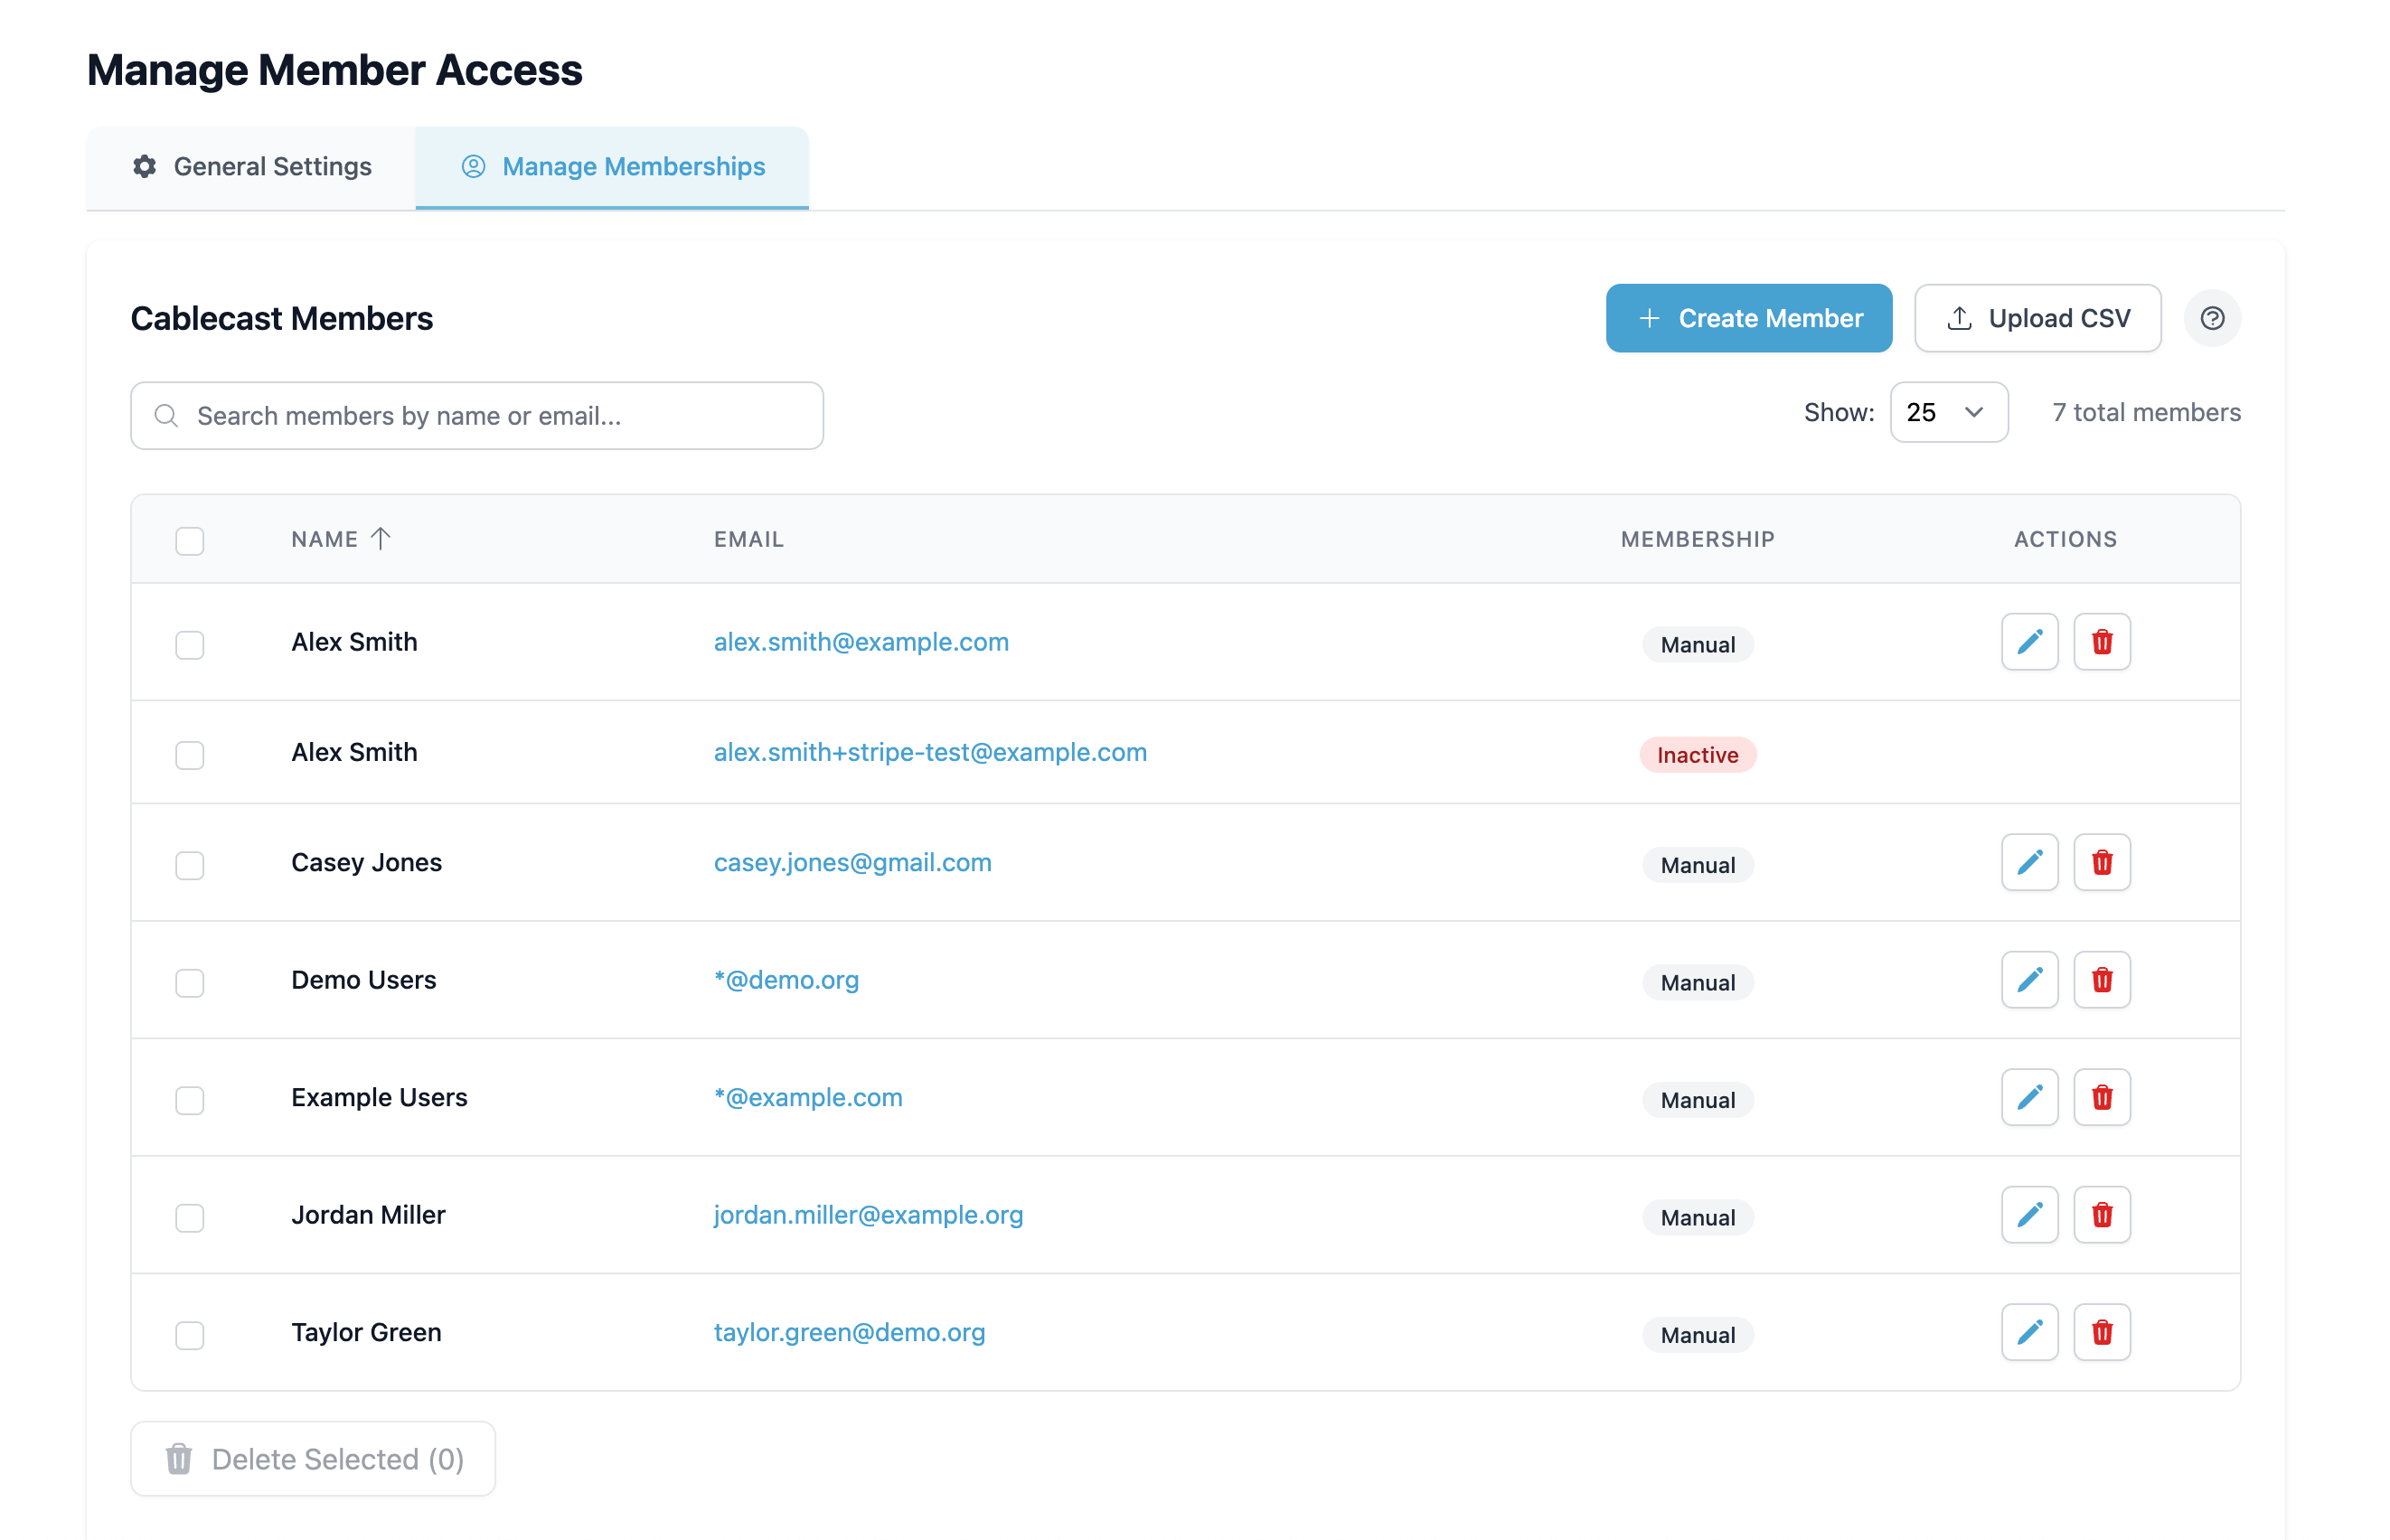Edit Taylor Green with pencil icon
Image resolution: width=2390 pixels, height=1540 pixels.
coord(2029,1332)
